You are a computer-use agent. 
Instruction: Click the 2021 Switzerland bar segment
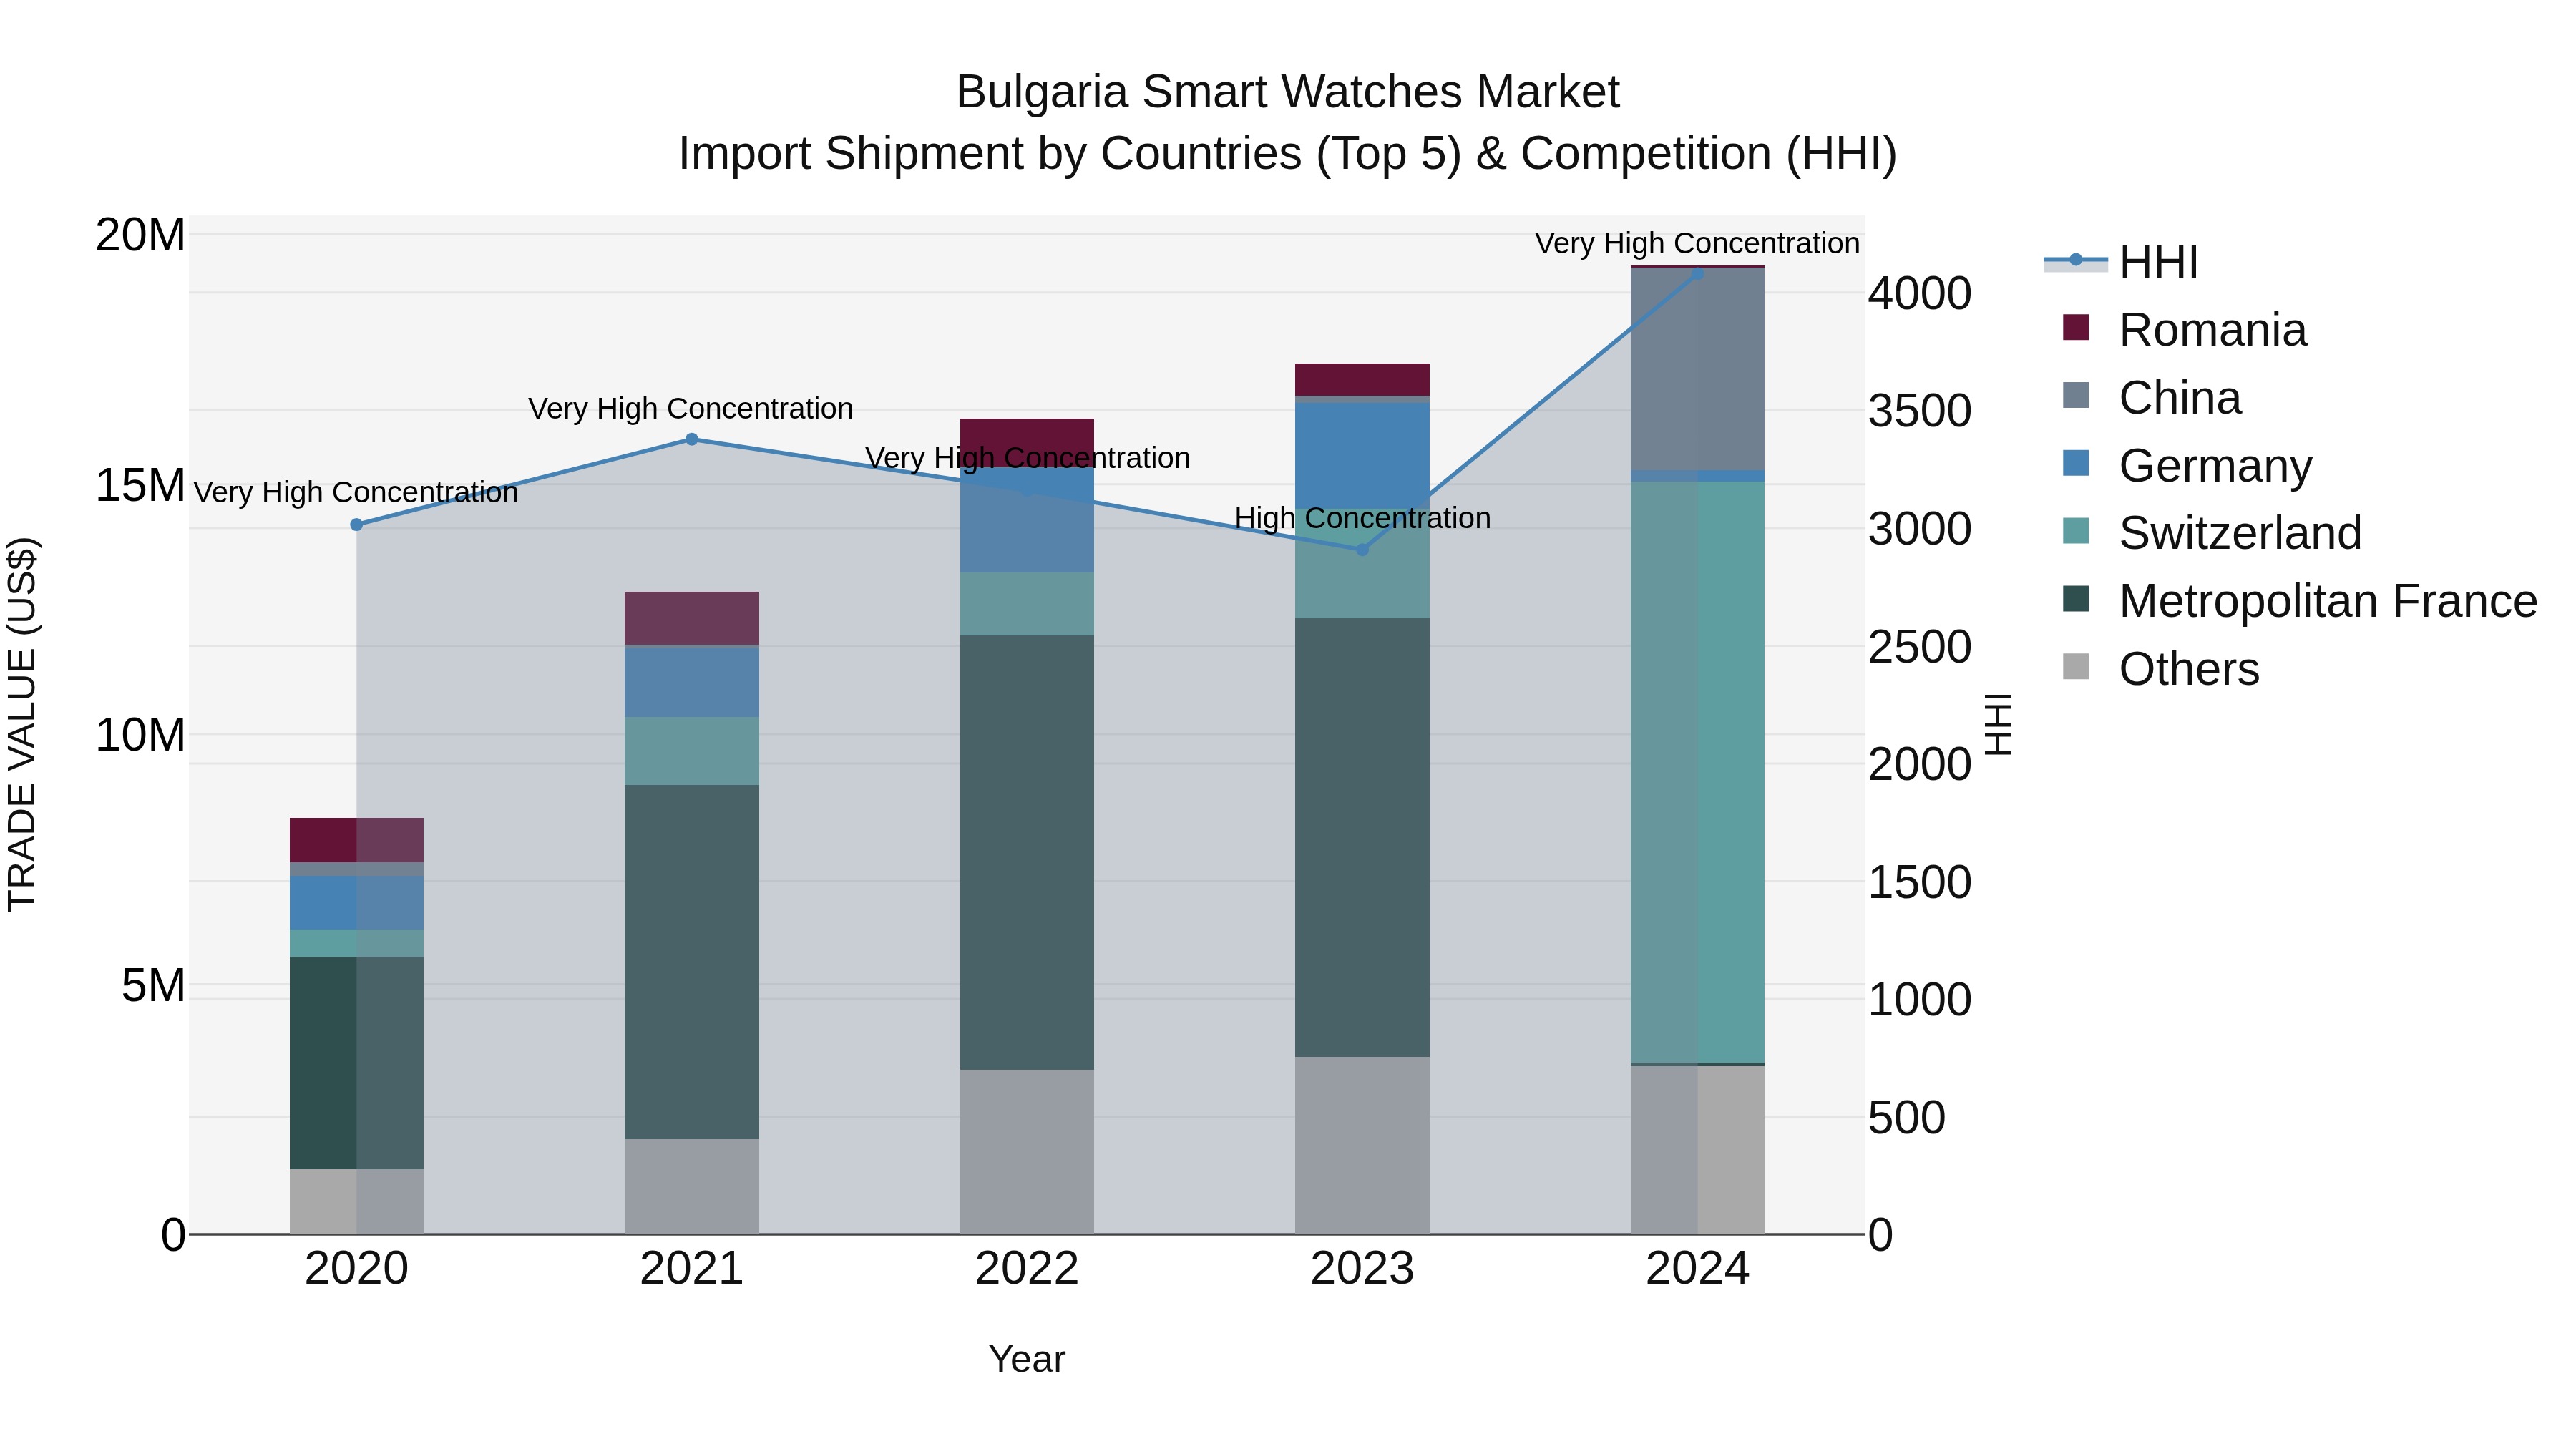click(x=691, y=751)
